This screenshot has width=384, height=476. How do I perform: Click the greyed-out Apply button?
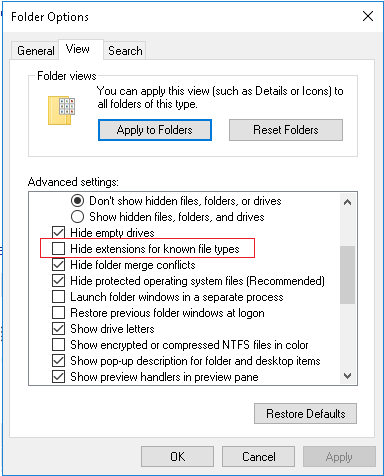coord(339,457)
